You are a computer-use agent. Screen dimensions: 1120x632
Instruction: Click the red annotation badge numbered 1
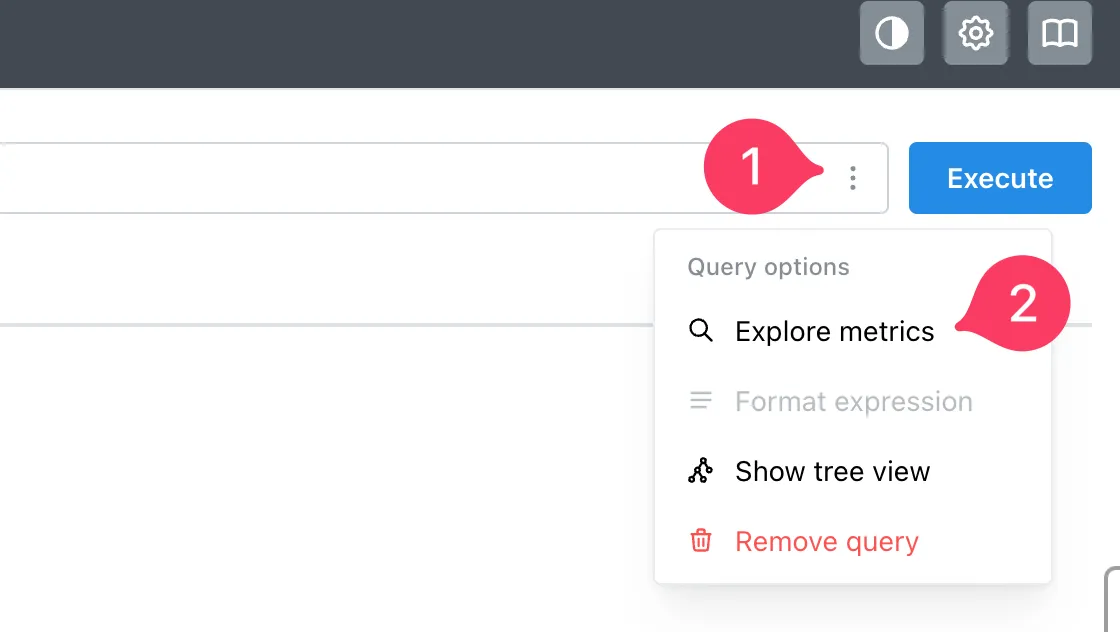[752, 168]
